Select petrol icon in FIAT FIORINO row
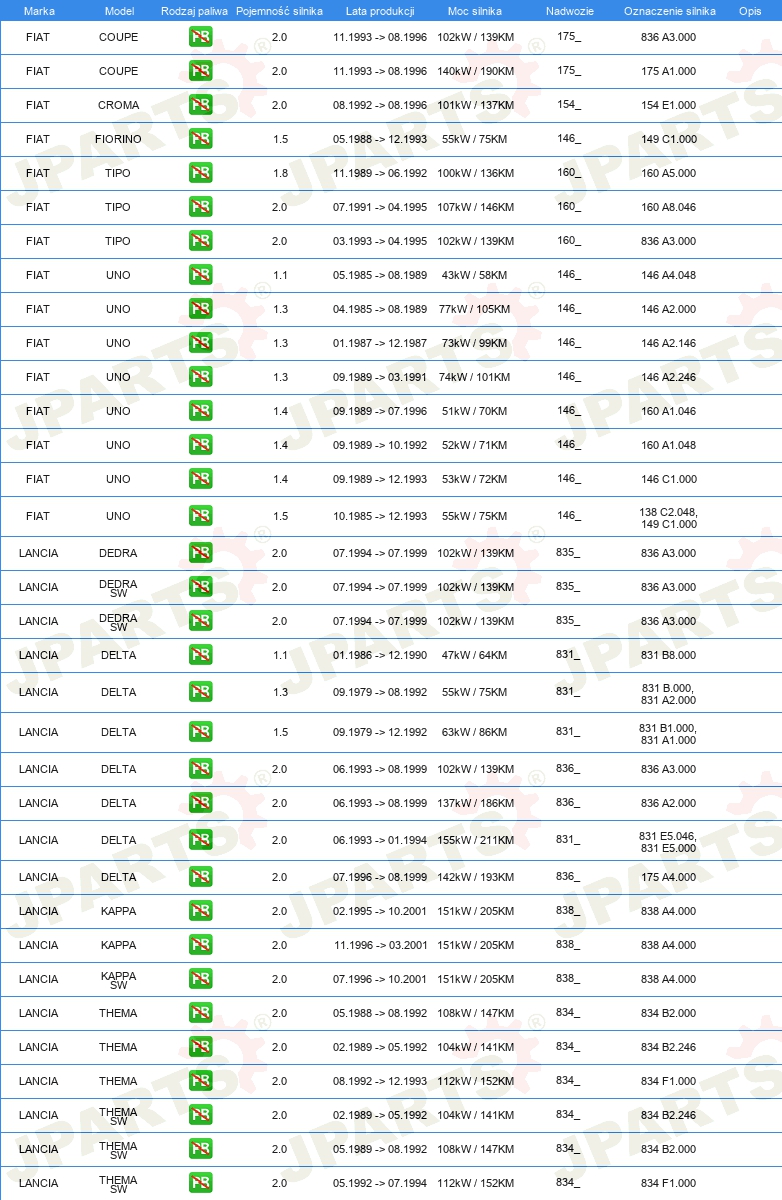This screenshot has width=782, height=1200. tap(200, 139)
